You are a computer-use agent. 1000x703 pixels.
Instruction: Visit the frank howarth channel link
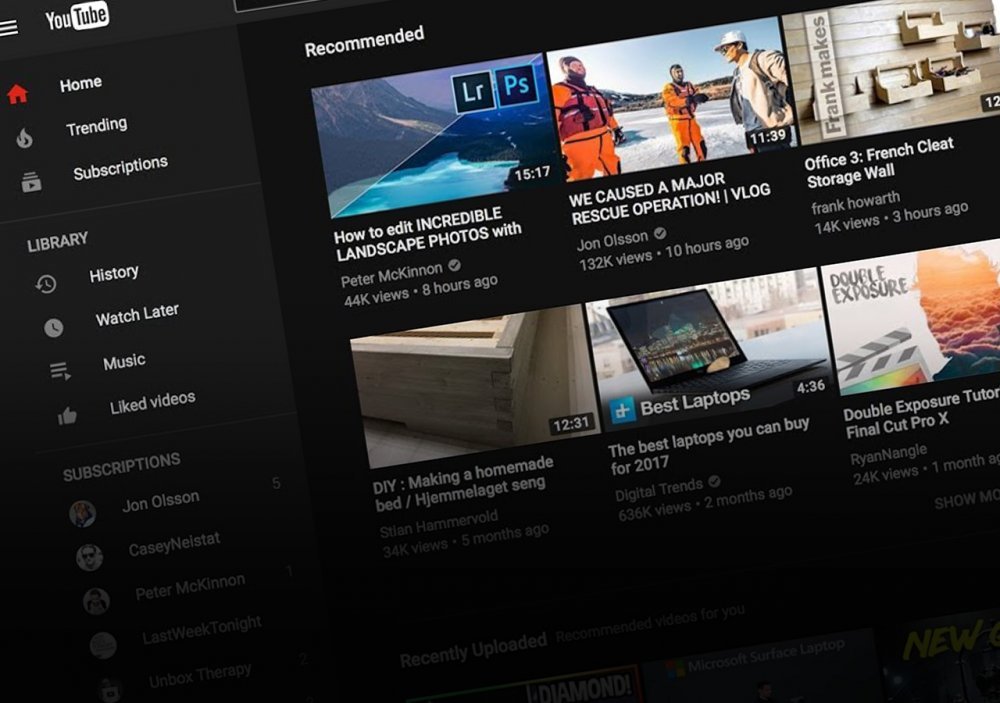click(x=856, y=202)
